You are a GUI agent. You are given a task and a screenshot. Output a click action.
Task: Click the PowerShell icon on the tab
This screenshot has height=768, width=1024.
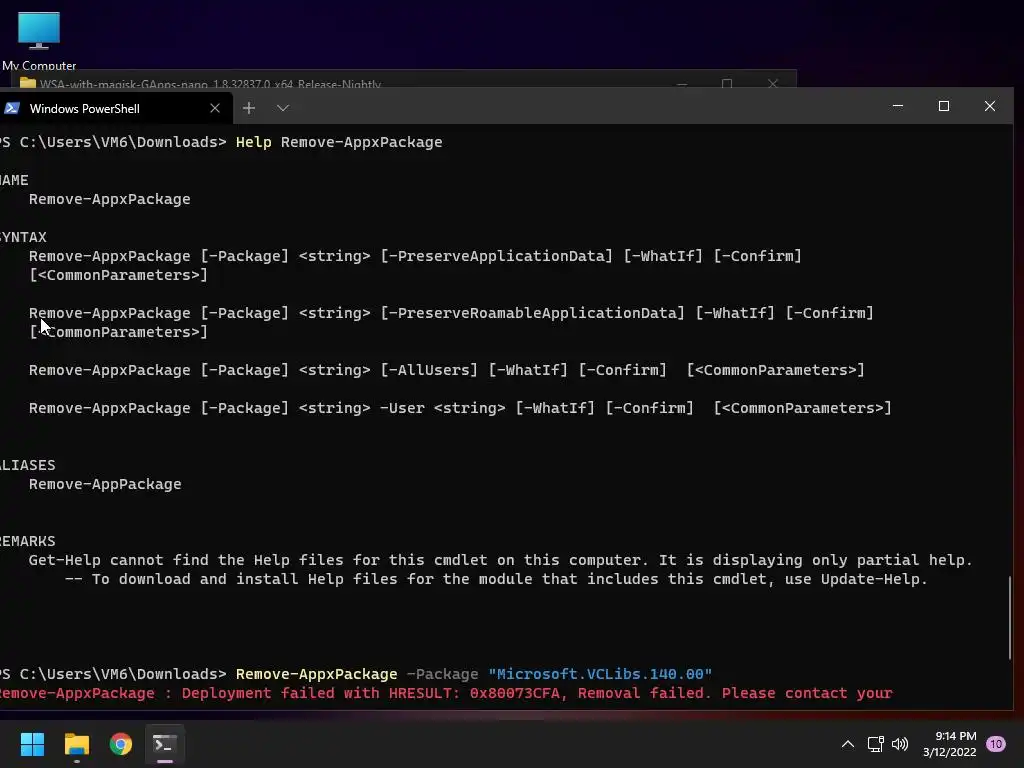coord(12,108)
